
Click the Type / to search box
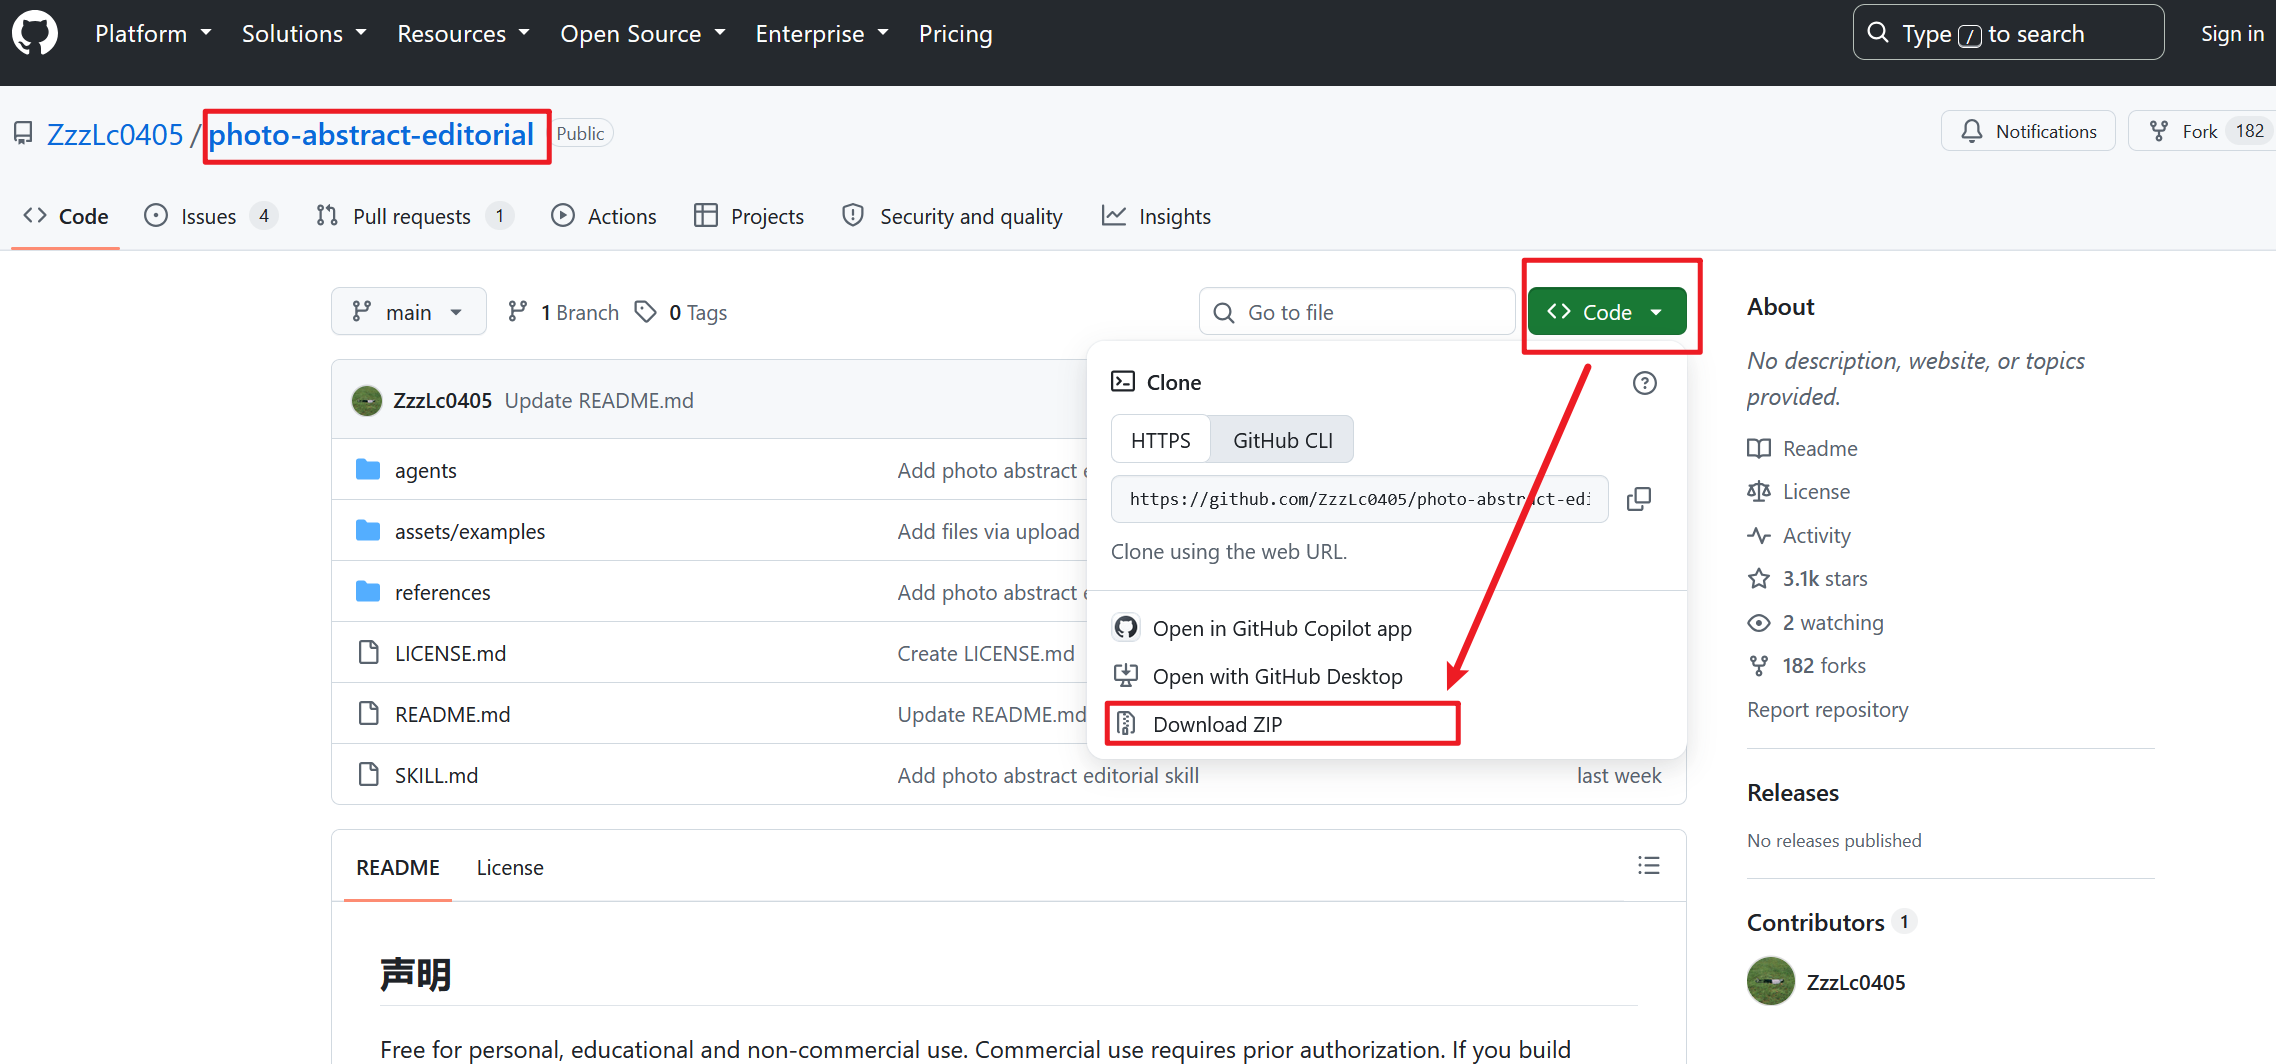(x=2008, y=33)
